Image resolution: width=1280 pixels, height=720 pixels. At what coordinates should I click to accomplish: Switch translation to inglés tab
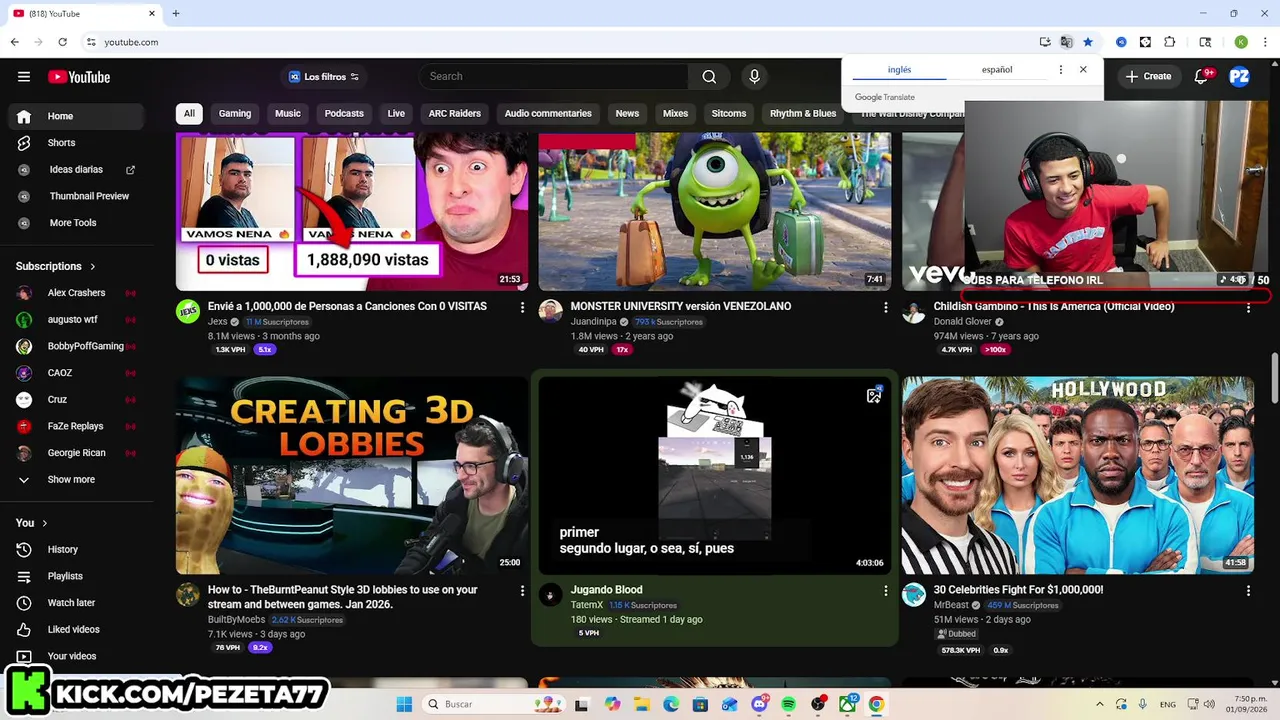pos(900,70)
